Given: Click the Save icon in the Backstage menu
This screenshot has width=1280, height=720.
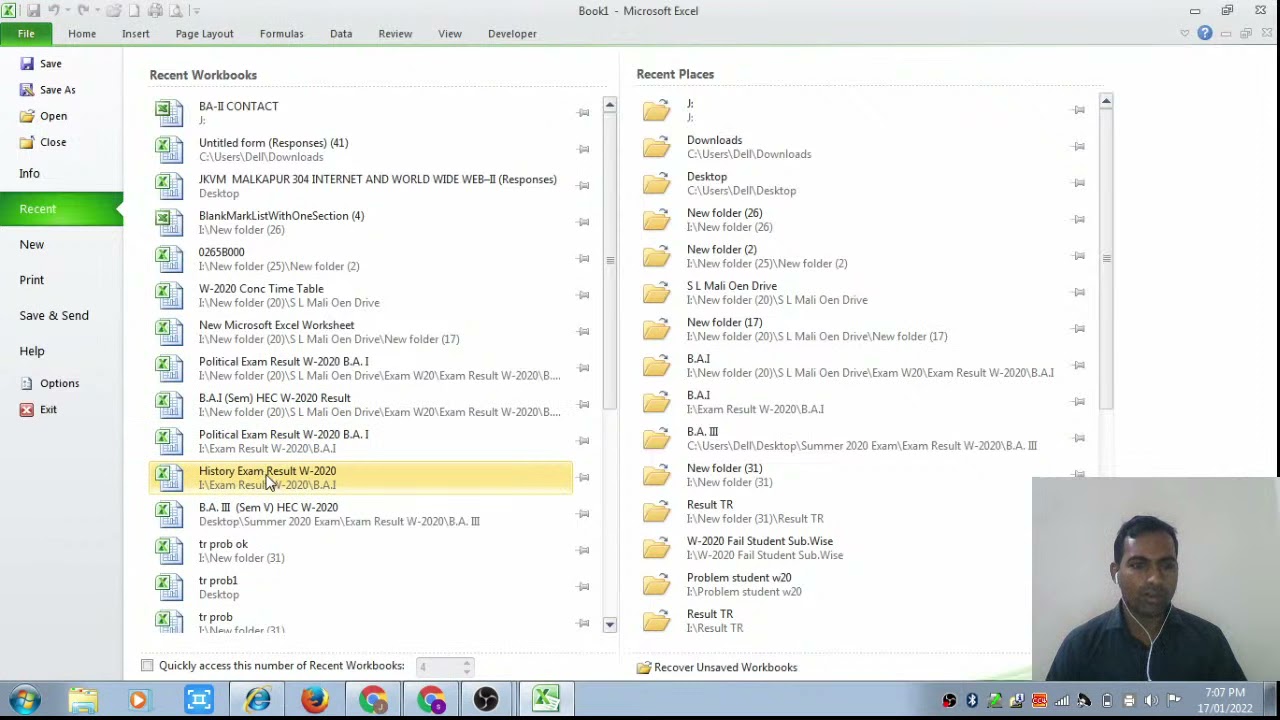Looking at the screenshot, I should coord(27,64).
